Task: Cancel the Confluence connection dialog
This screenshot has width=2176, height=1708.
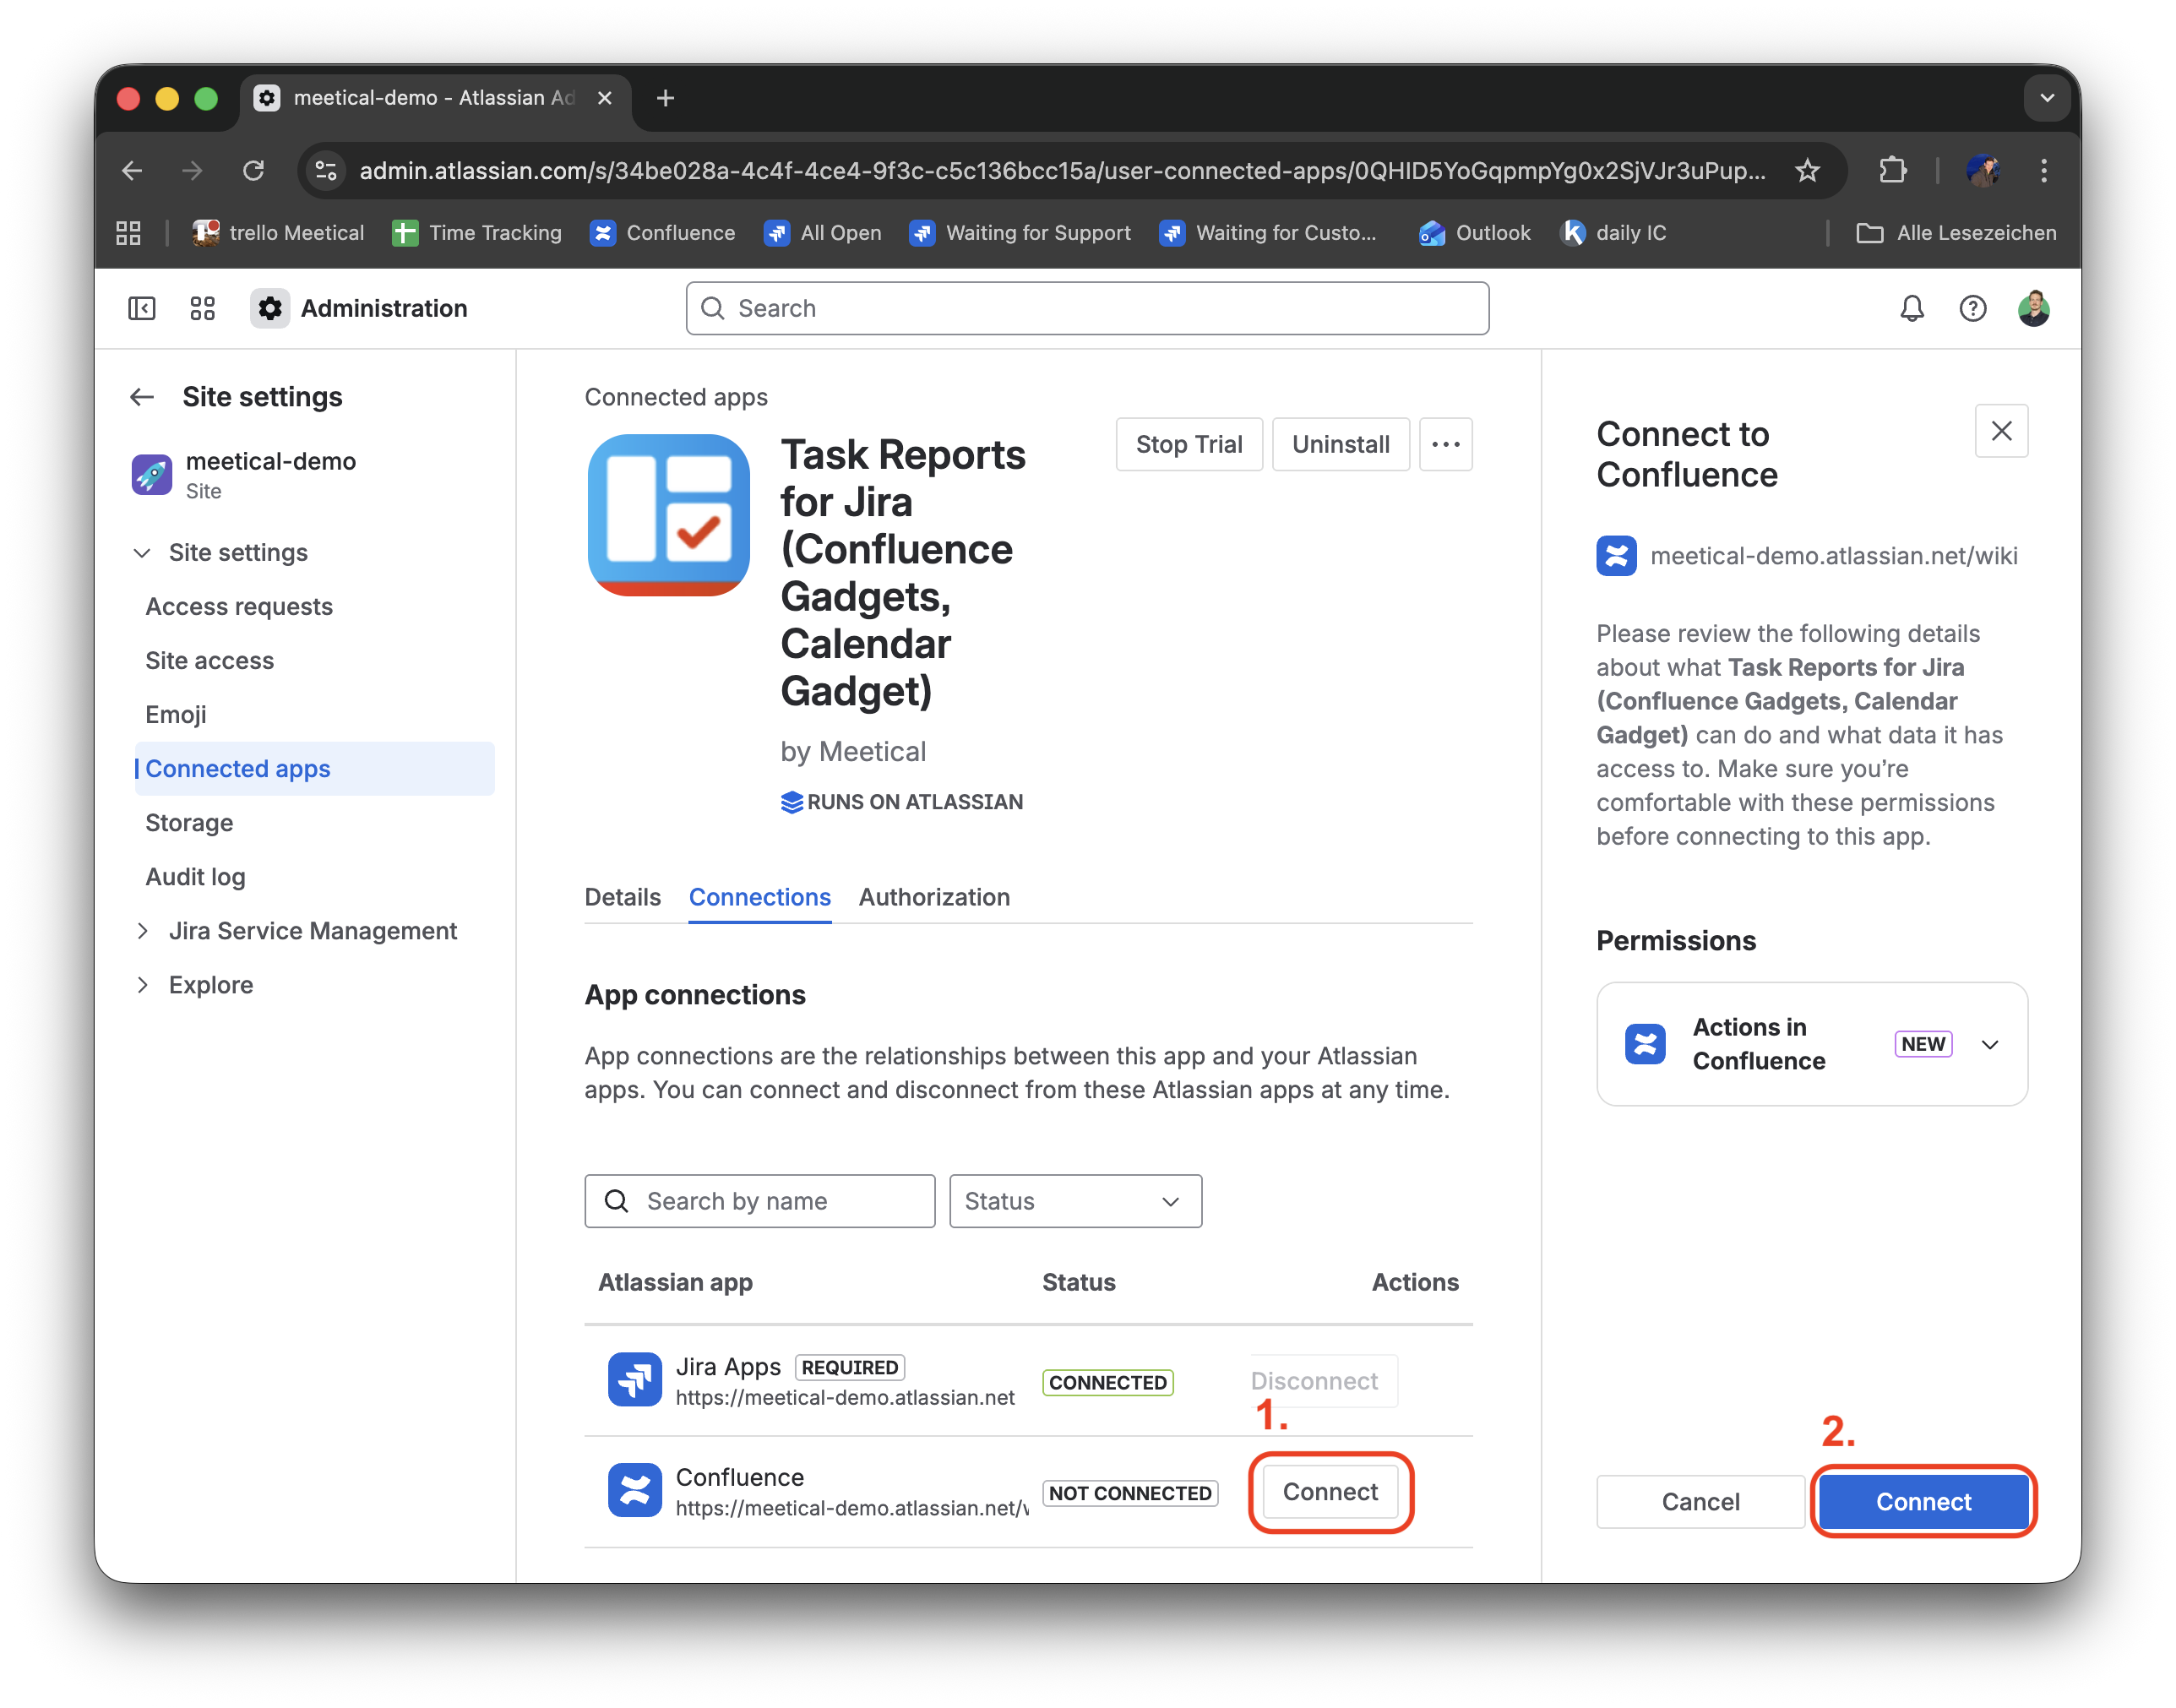Action: (x=1700, y=1502)
